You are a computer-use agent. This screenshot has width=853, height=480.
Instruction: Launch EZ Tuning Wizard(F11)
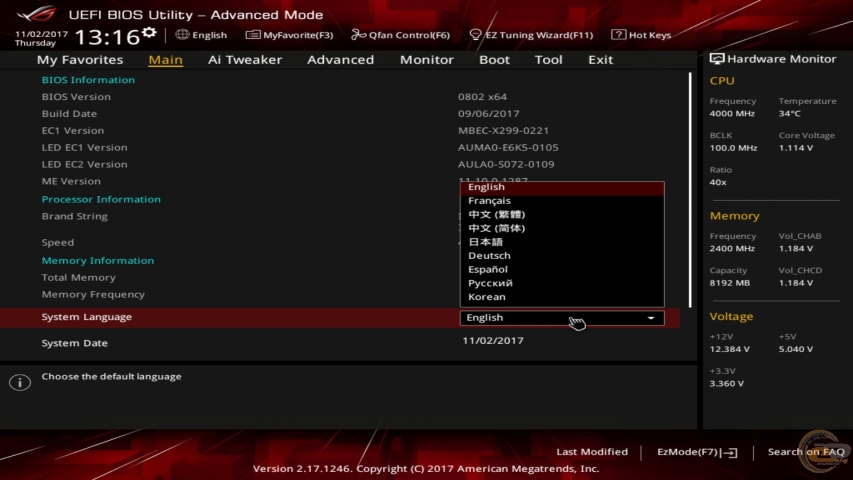click(531, 35)
